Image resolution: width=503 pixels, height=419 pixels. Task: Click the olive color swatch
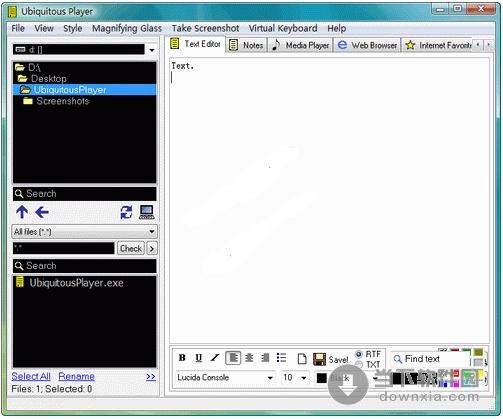click(x=478, y=352)
